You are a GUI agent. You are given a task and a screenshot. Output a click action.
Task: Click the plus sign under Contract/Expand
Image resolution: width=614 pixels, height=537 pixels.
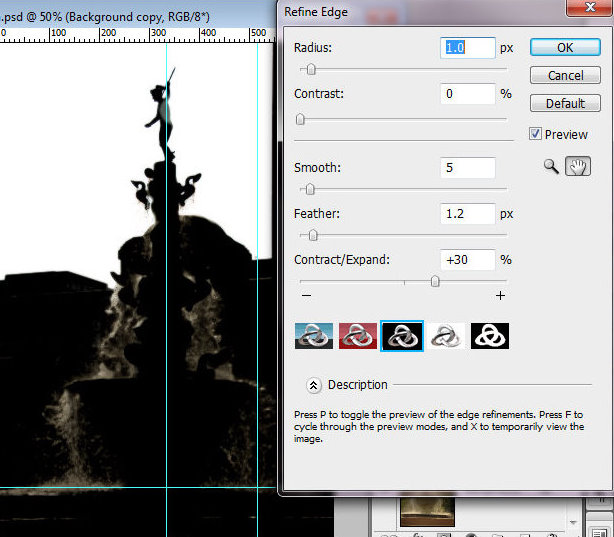pos(500,295)
